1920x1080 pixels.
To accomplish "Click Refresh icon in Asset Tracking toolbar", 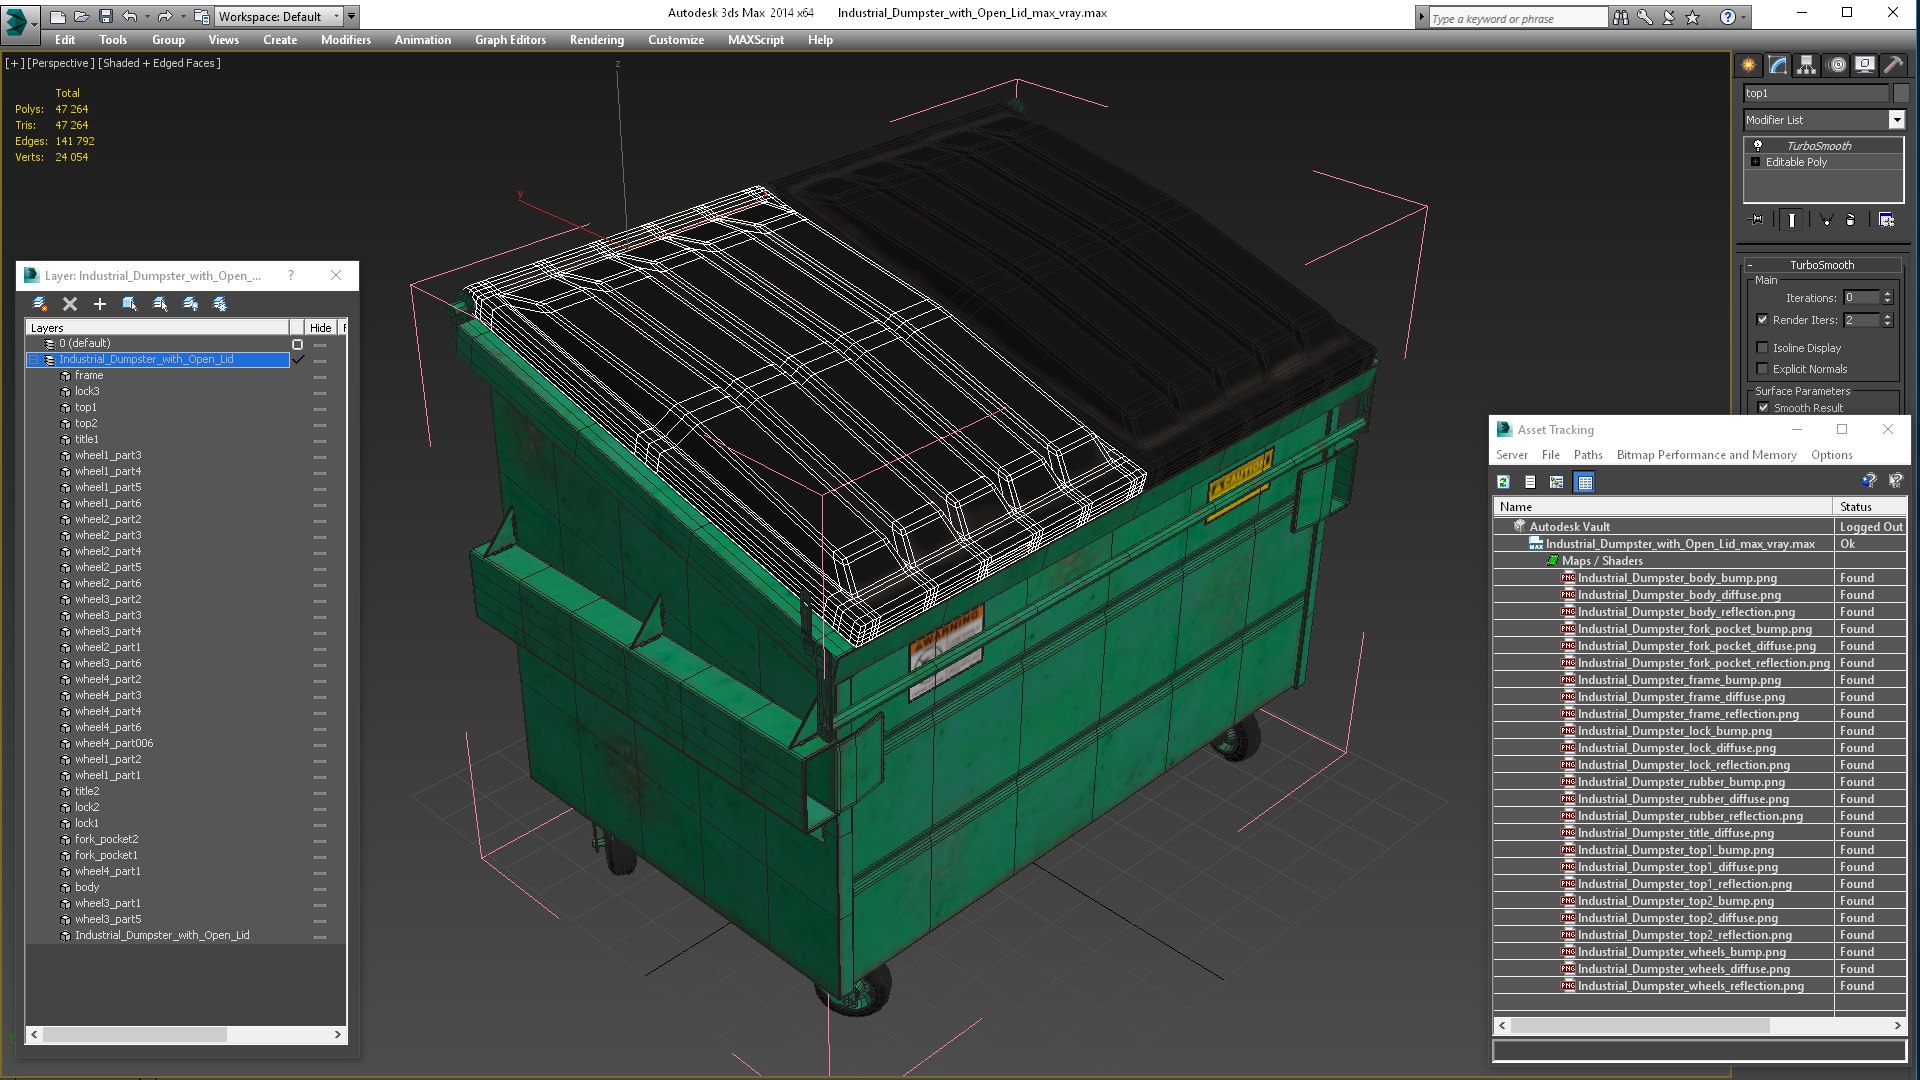I will pyautogui.click(x=1503, y=482).
